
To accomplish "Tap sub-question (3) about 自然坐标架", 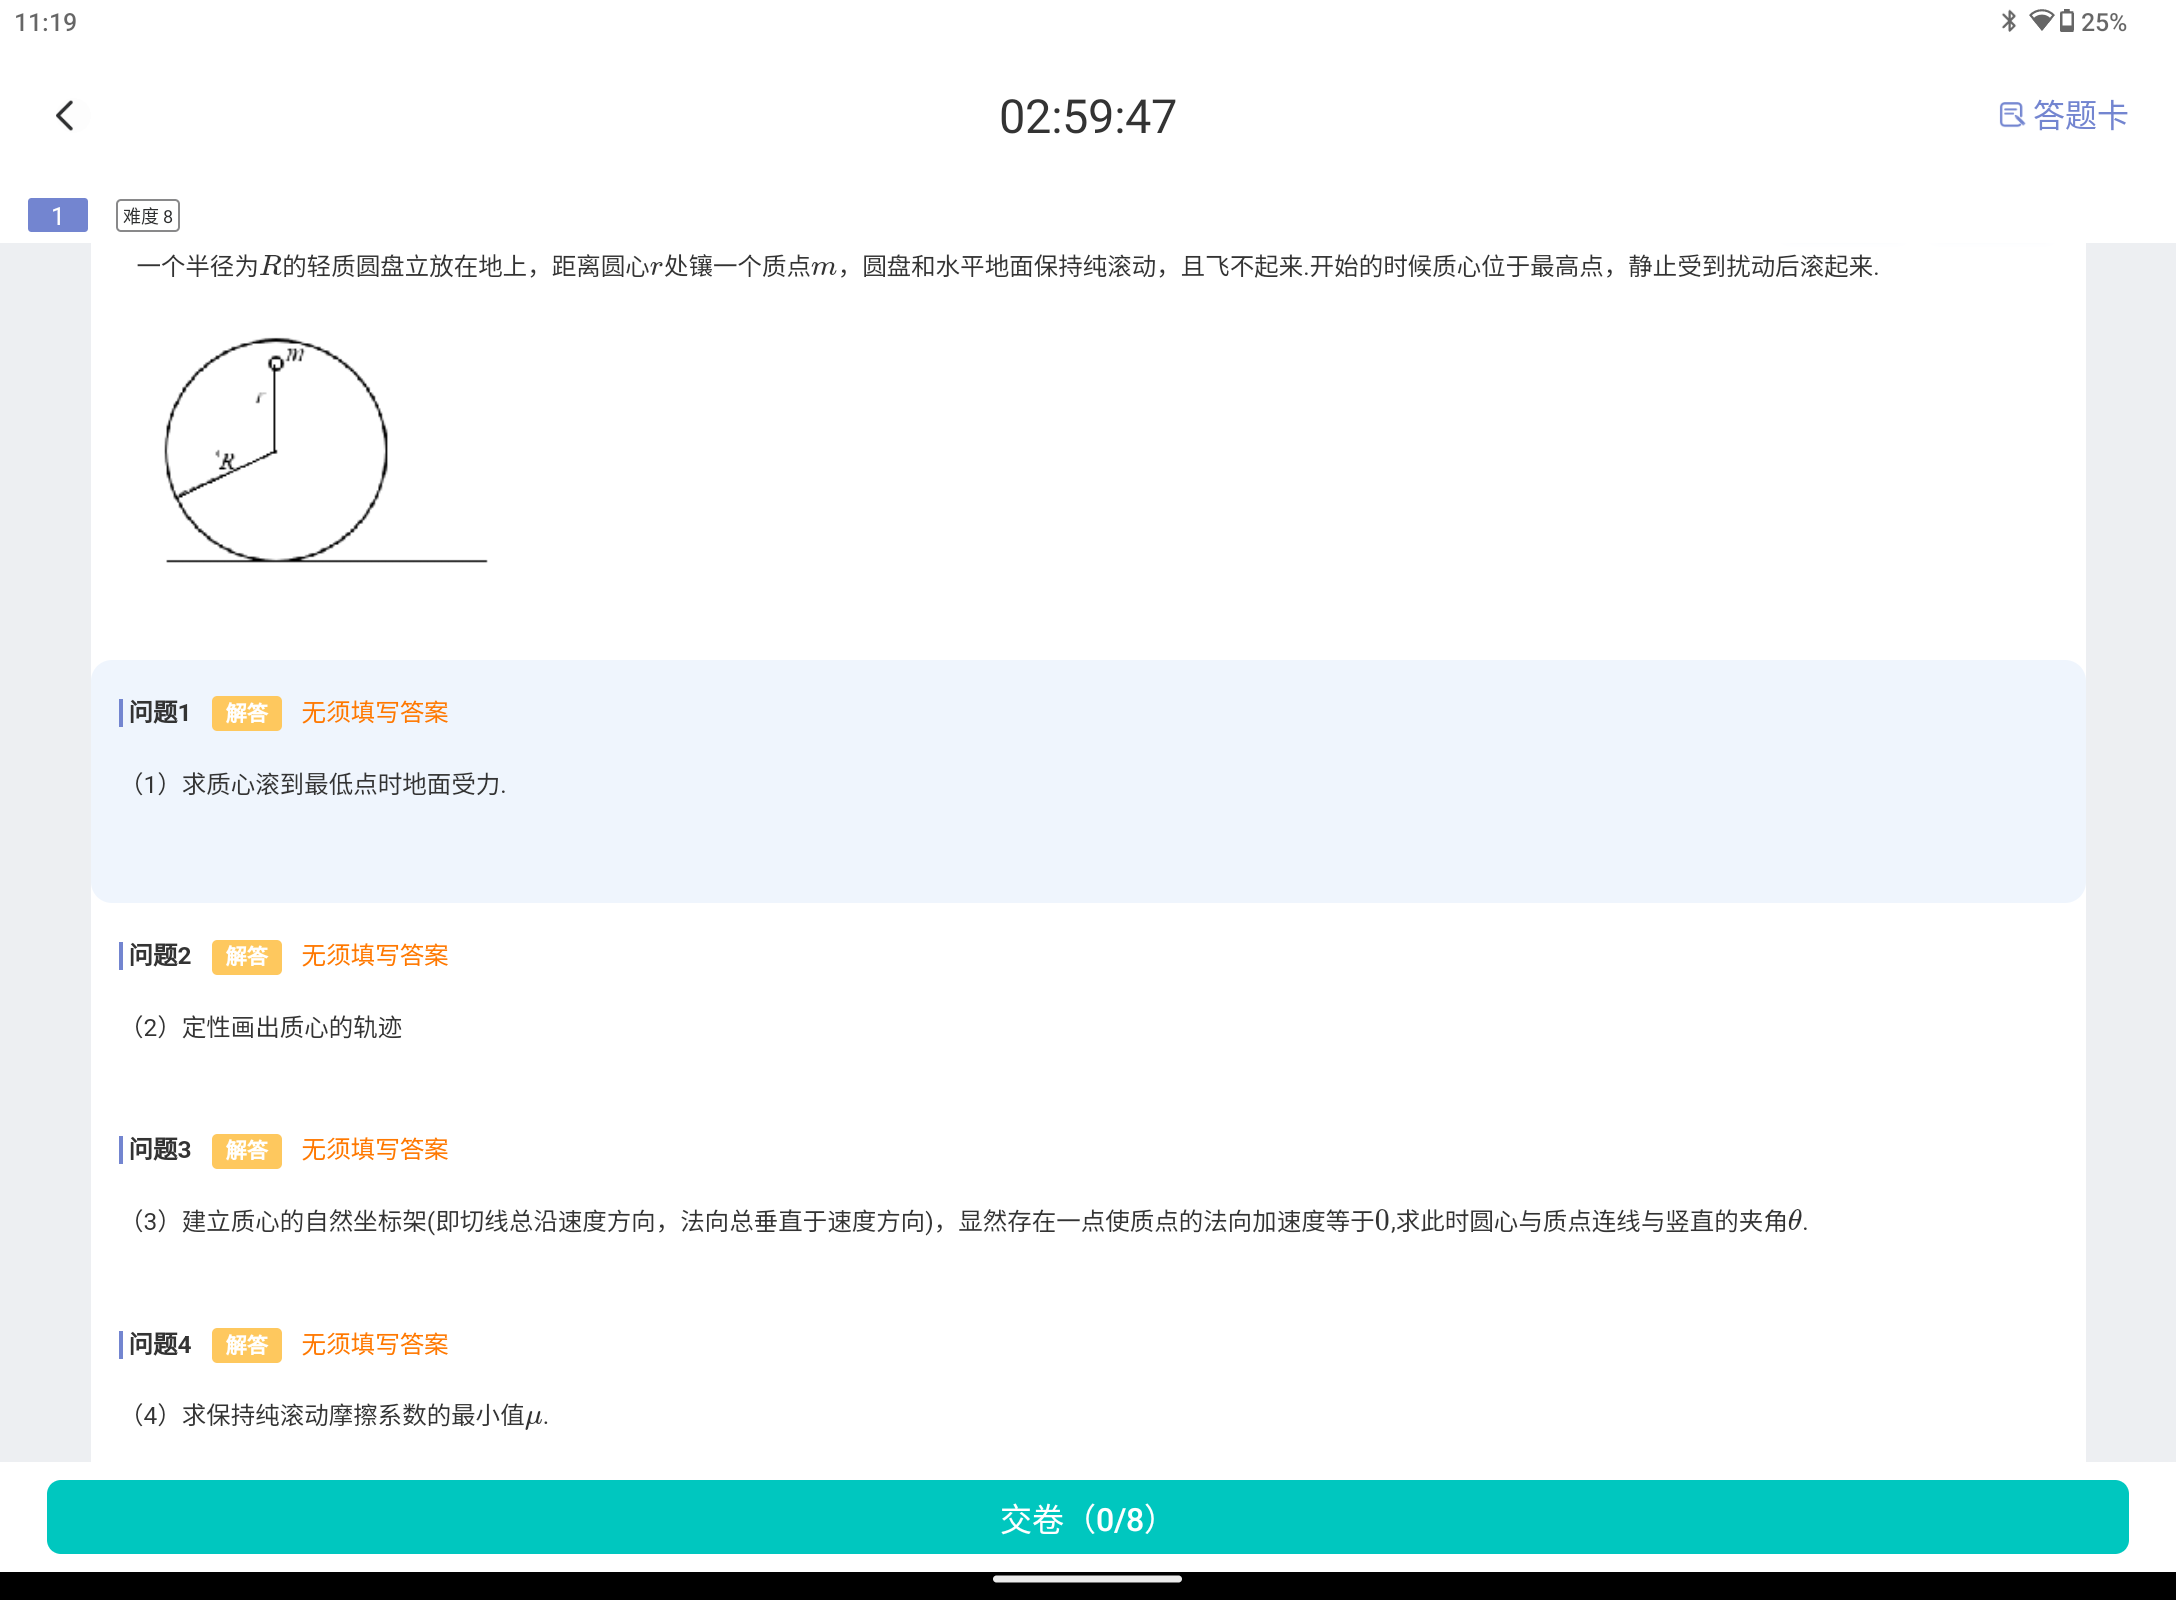I will (970, 1222).
